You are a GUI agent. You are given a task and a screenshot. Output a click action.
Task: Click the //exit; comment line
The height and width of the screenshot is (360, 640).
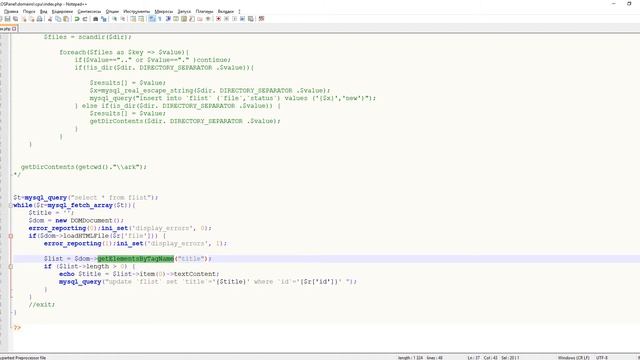click(x=42, y=304)
